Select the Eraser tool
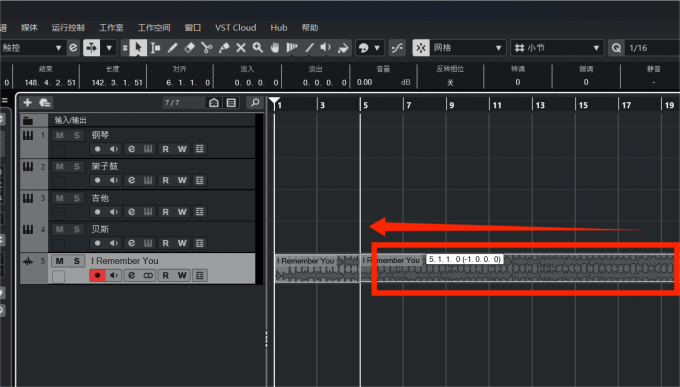The height and width of the screenshot is (387, 680). point(190,48)
